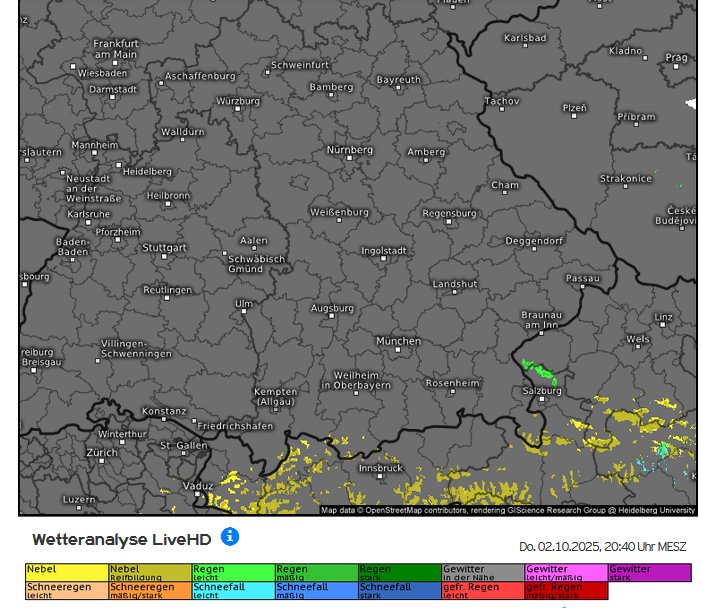Click the München city marker on map

[398, 350]
